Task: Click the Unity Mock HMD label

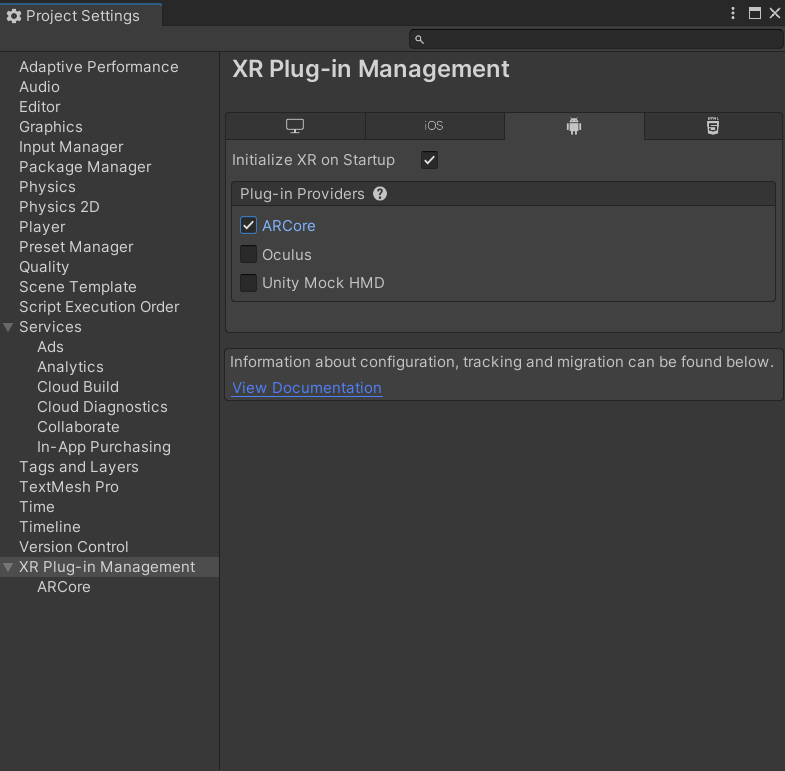Action: coord(323,283)
